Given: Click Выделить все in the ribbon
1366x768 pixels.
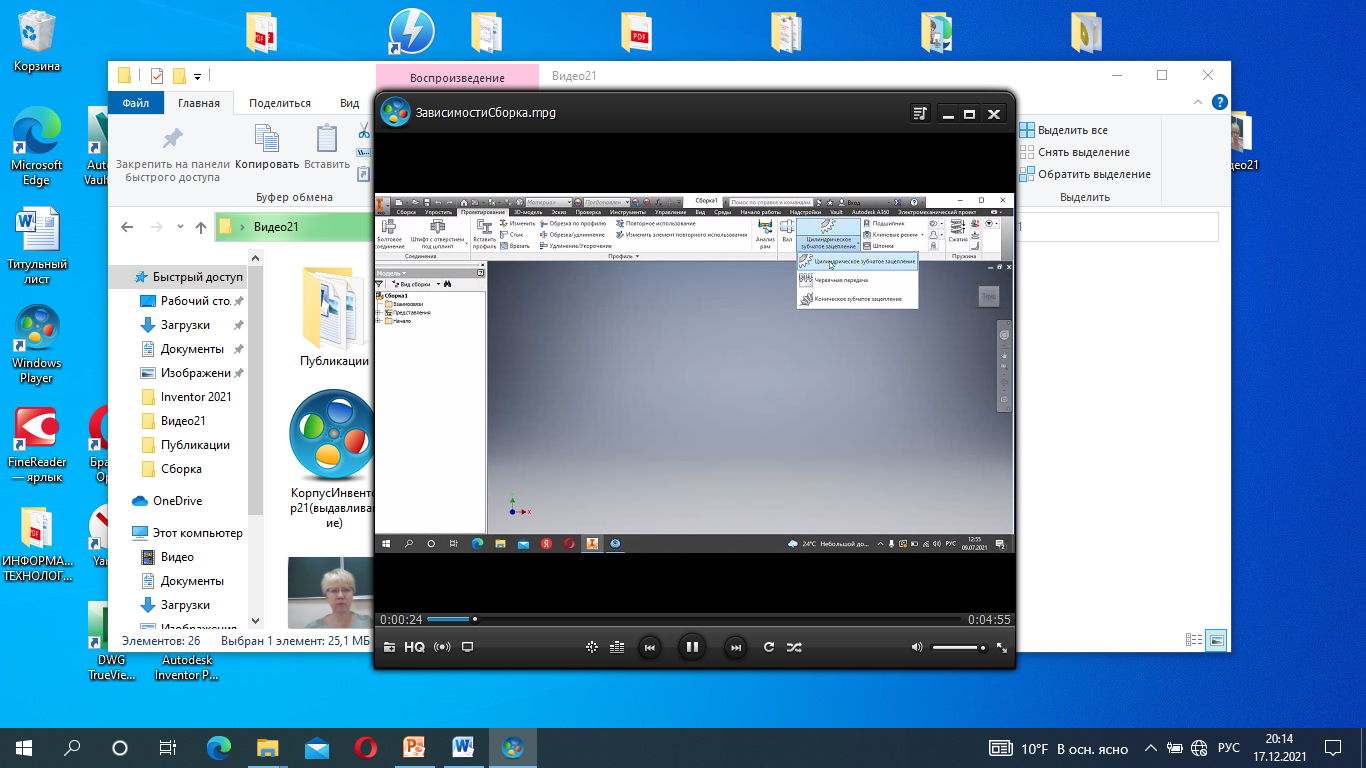Looking at the screenshot, I should click(1063, 130).
